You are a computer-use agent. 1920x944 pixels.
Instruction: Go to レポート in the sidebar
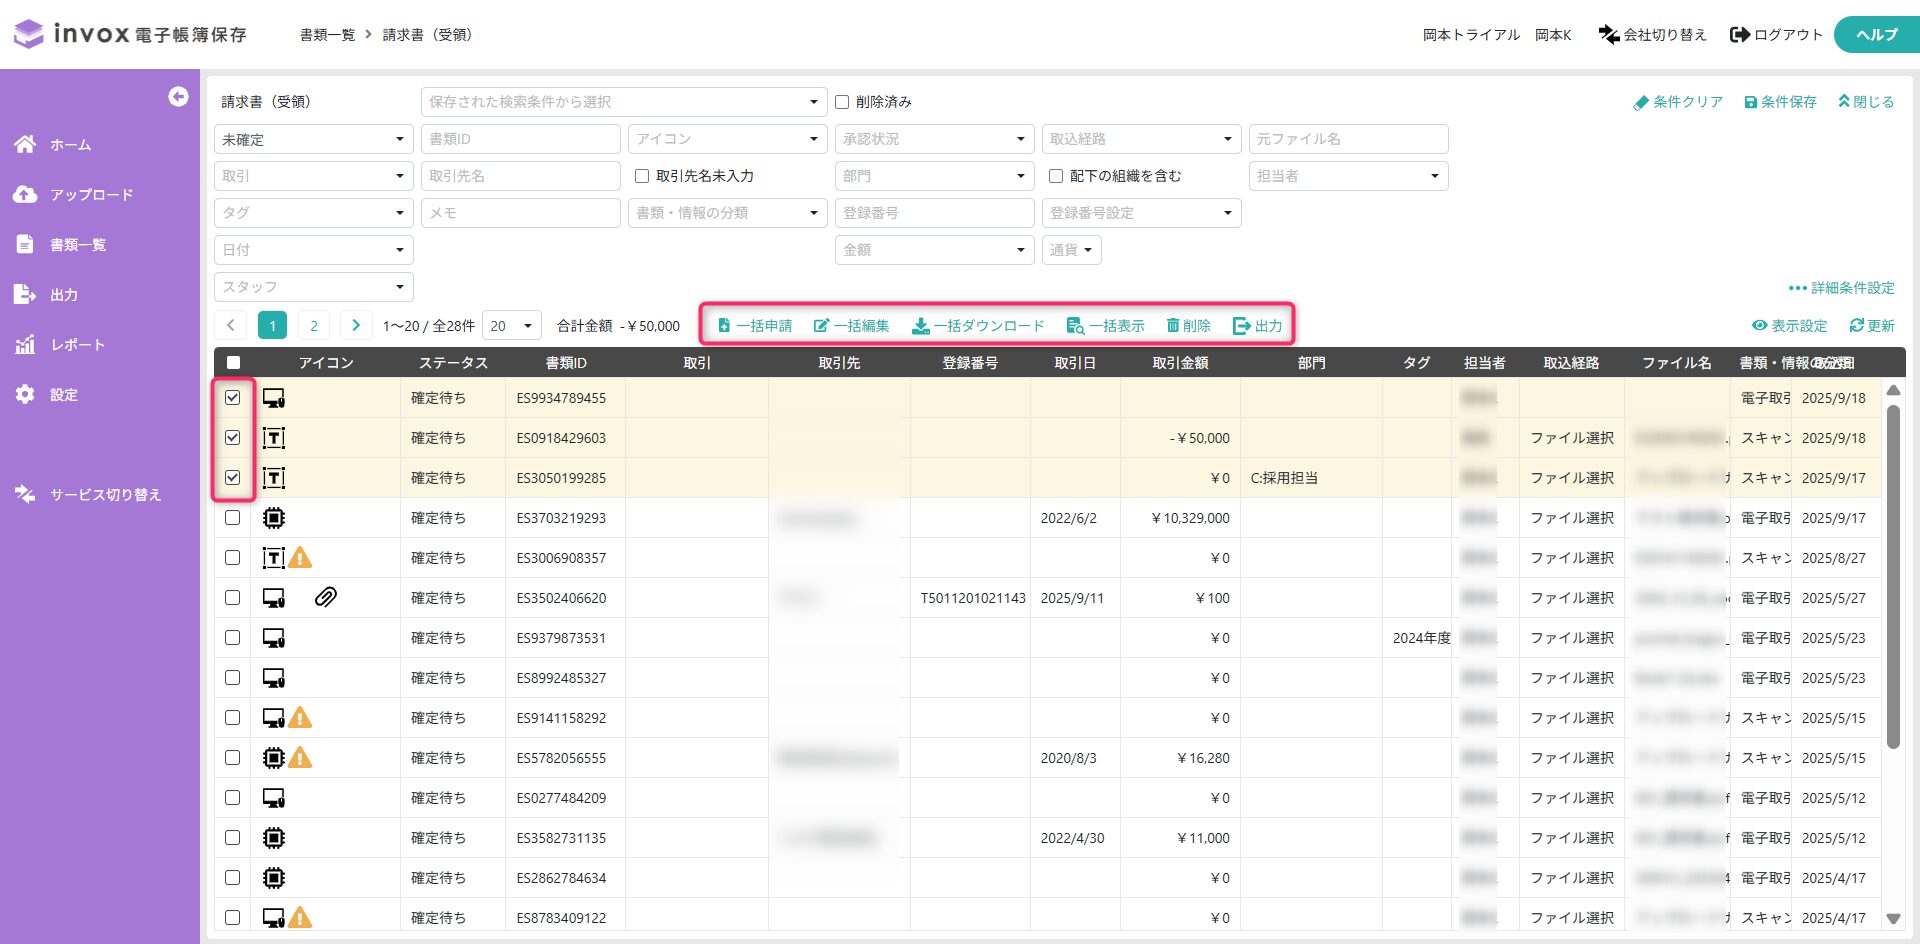click(77, 345)
